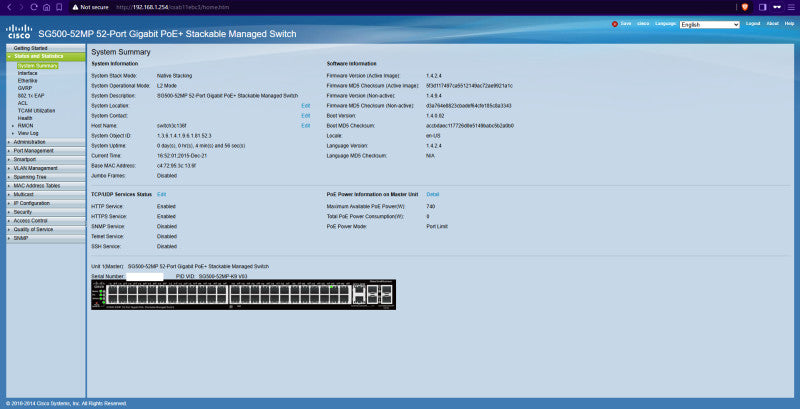This screenshot has height=409, width=800.
Task: Click the red Save configuration icon
Action: [615, 24]
